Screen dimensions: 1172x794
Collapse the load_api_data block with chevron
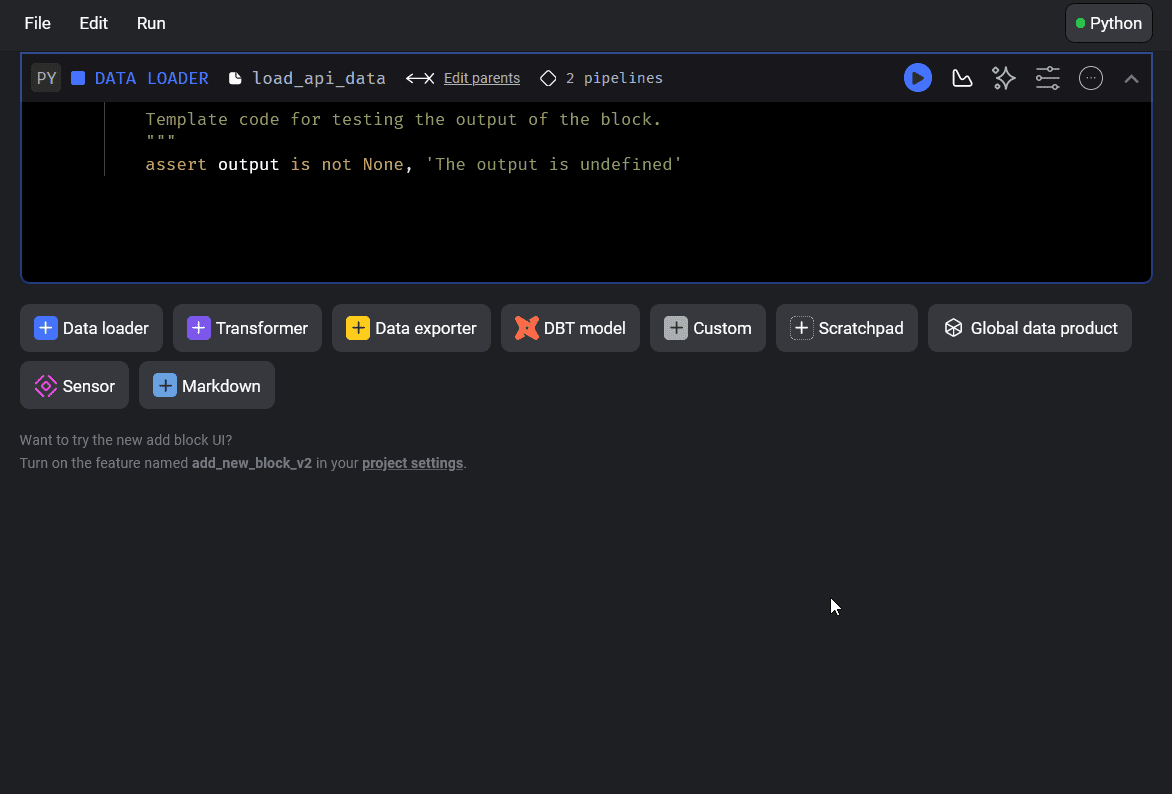coord(1132,79)
